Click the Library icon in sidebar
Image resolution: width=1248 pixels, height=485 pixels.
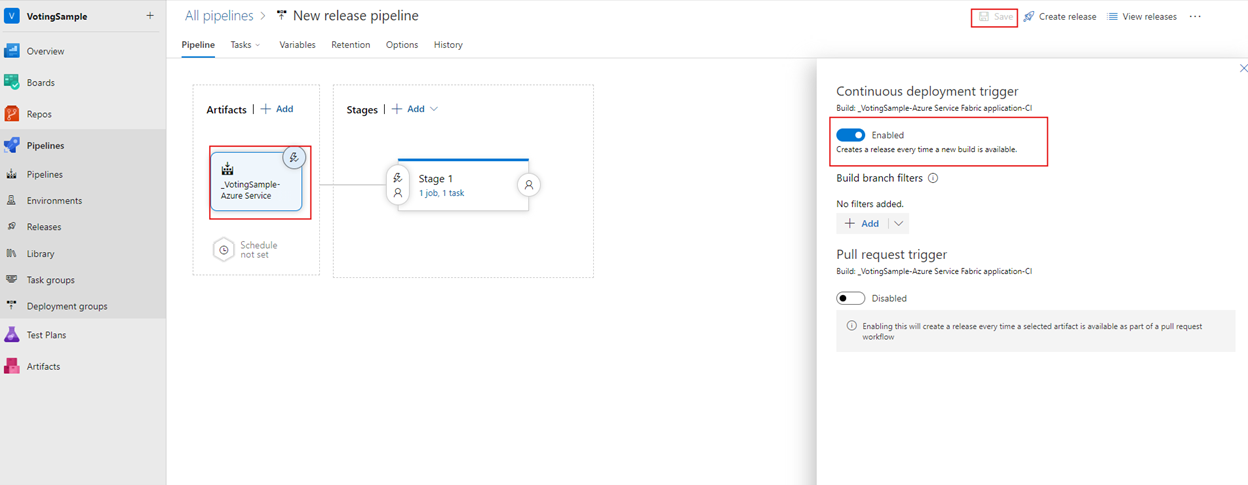click(x=12, y=253)
